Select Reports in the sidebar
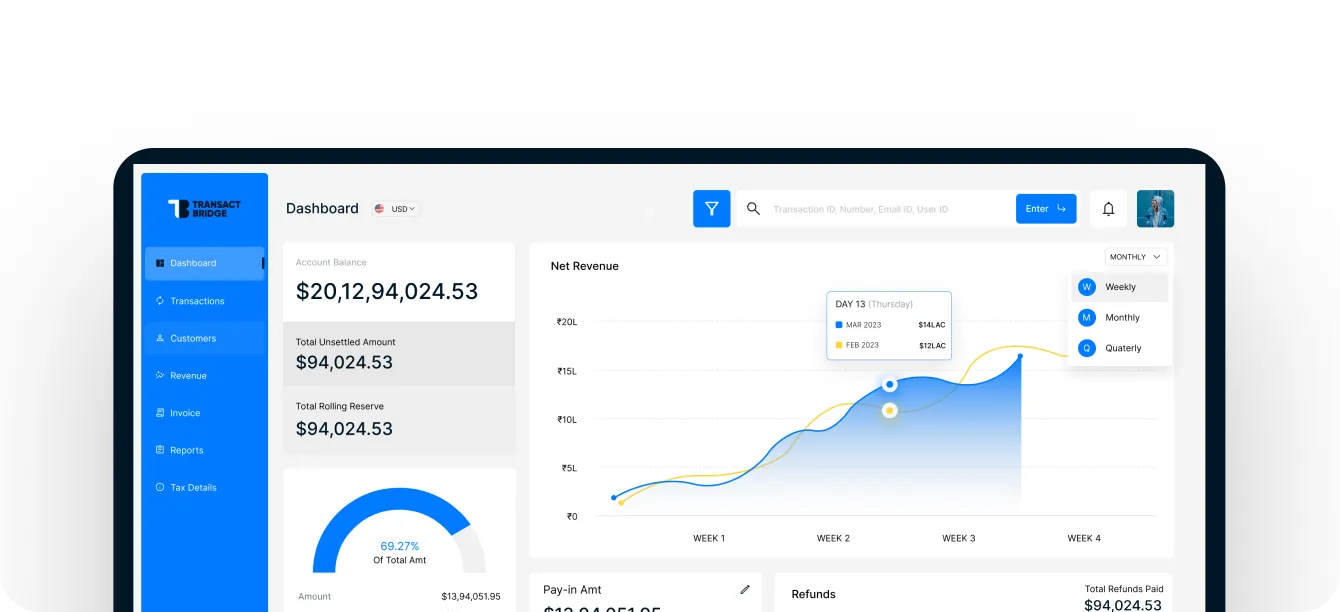Viewport: 1340px width, 612px height. pyautogui.click(x=186, y=450)
